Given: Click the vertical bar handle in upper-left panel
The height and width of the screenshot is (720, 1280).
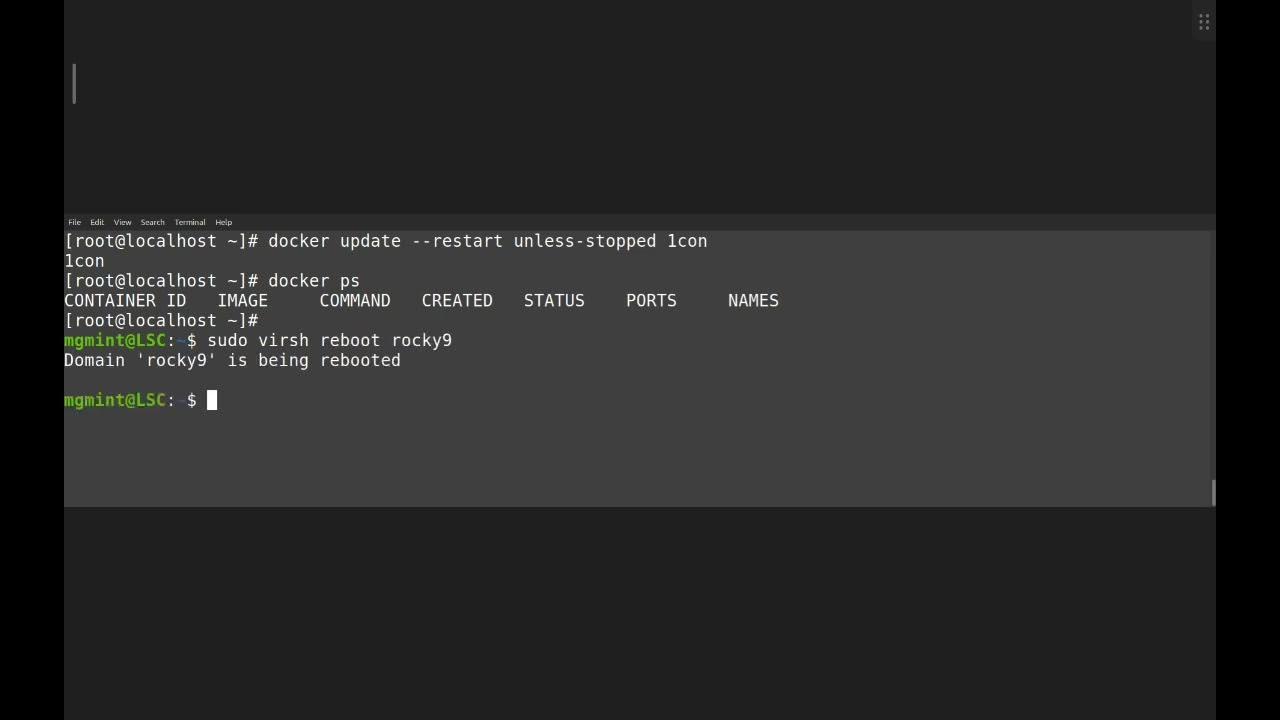Looking at the screenshot, I should [x=74, y=83].
